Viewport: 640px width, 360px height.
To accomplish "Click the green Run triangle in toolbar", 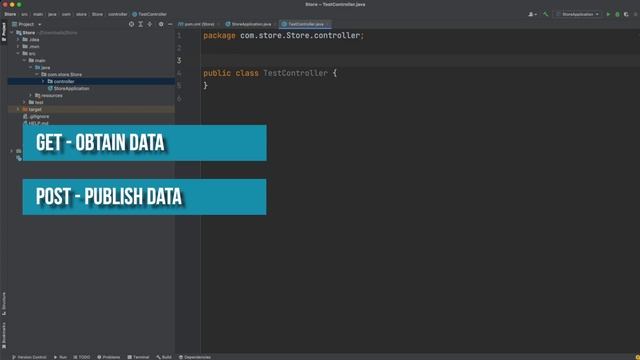I will click(608, 14).
